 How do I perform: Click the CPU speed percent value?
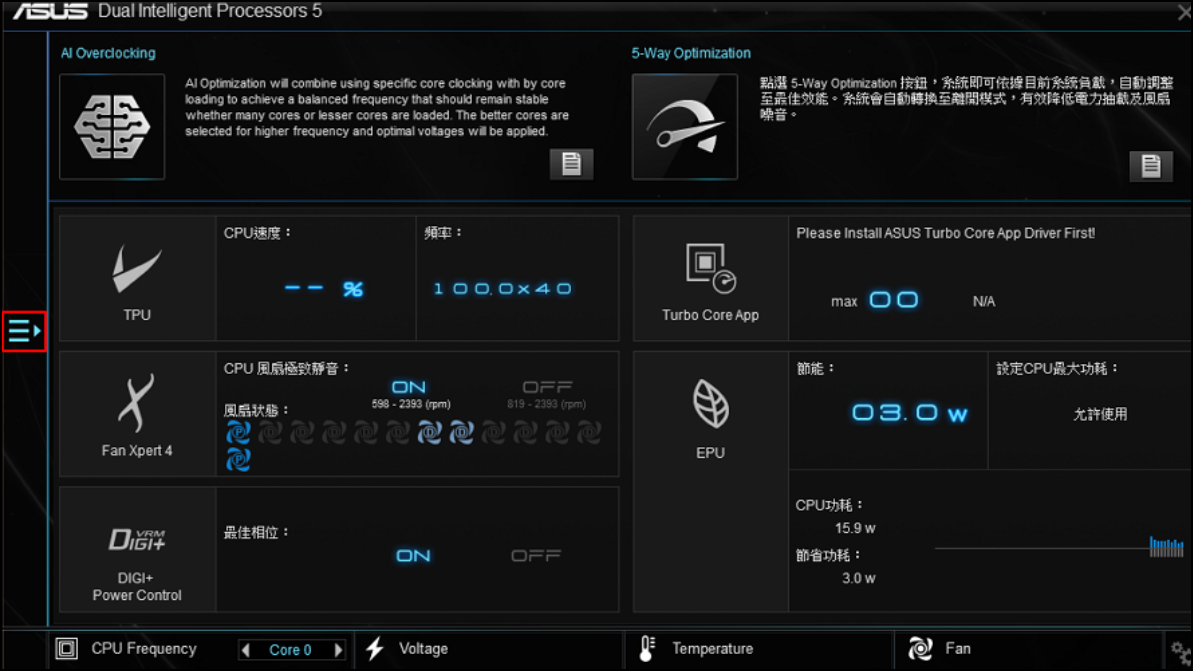point(323,289)
